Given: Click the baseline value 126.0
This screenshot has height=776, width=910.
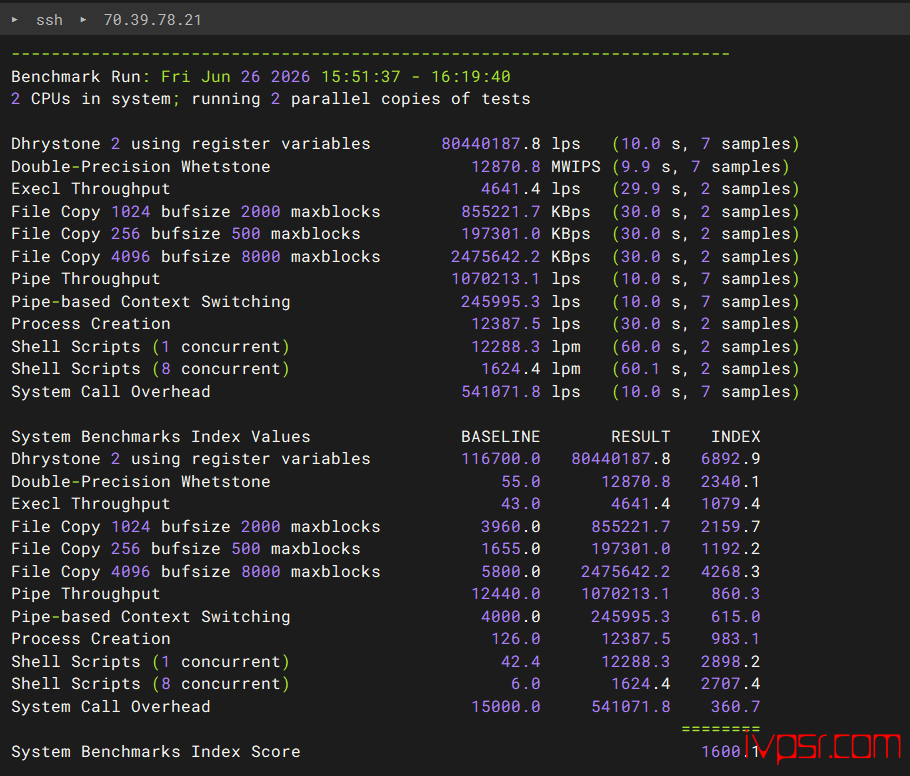Looking at the screenshot, I should tap(516, 639).
